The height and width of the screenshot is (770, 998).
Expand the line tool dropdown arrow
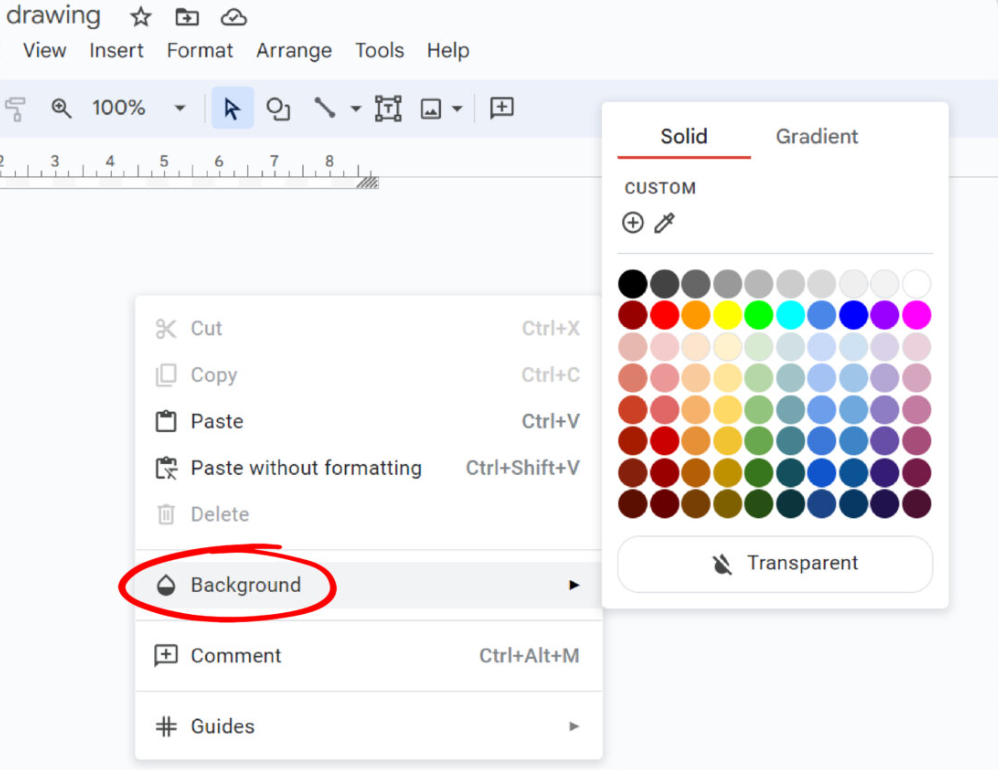point(355,108)
